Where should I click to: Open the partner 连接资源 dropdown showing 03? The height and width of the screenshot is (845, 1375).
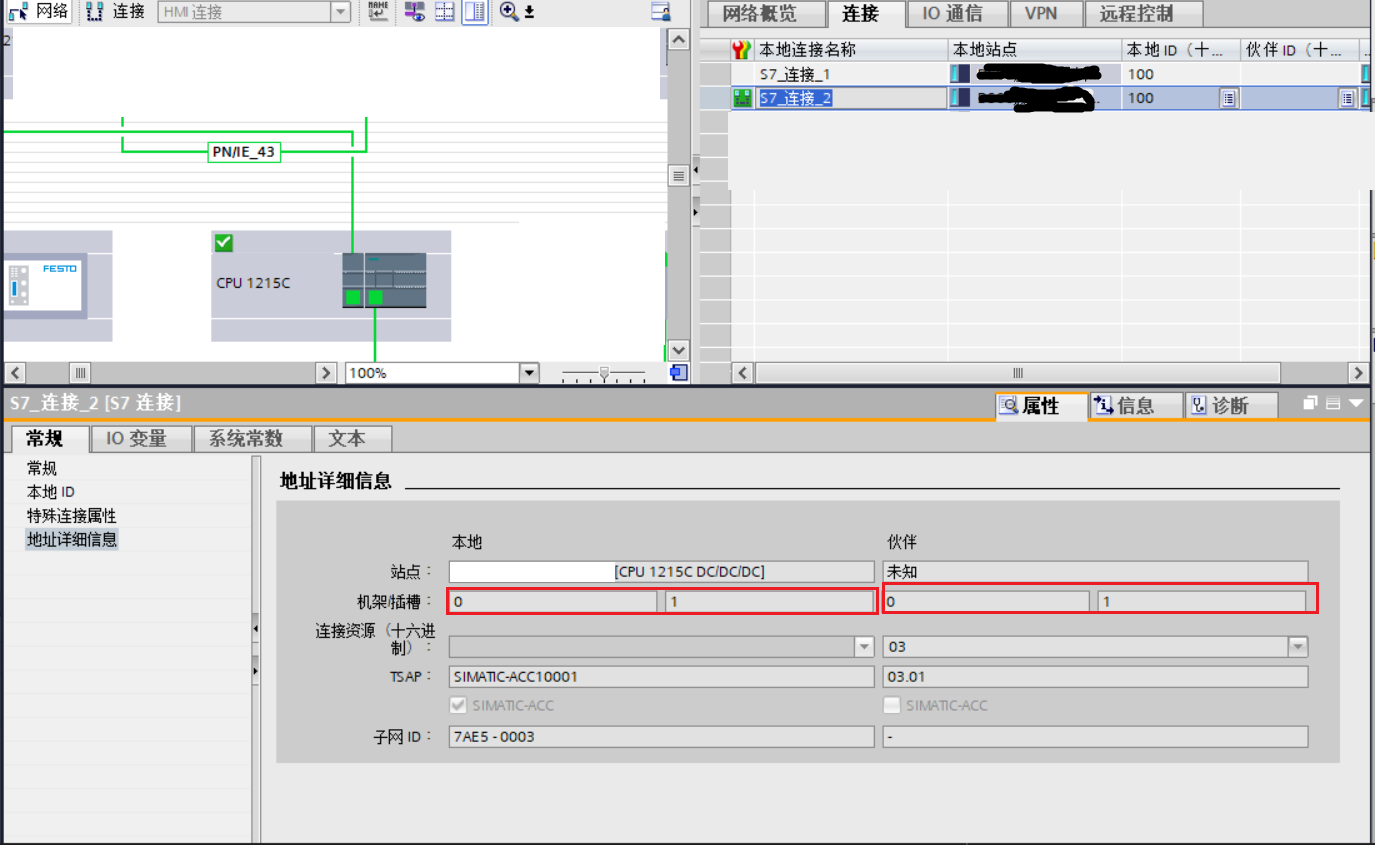[x=1297, y=647]
